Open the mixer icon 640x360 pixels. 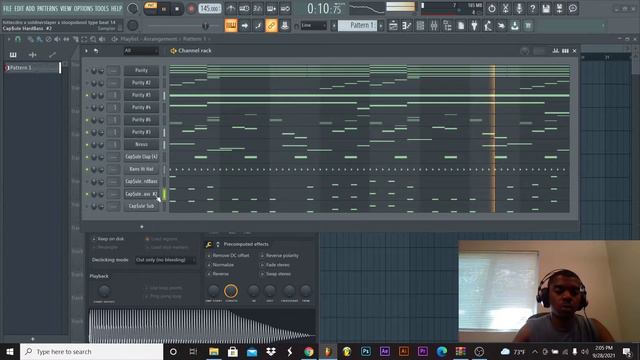433,26
